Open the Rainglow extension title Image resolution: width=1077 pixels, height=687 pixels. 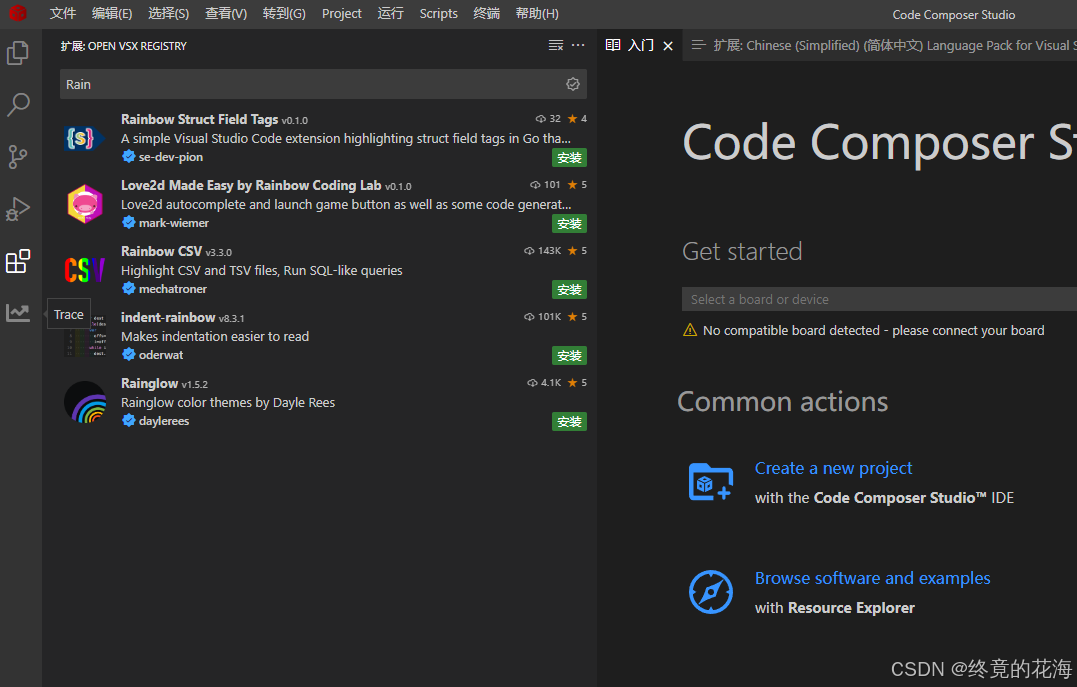point(150,383)
